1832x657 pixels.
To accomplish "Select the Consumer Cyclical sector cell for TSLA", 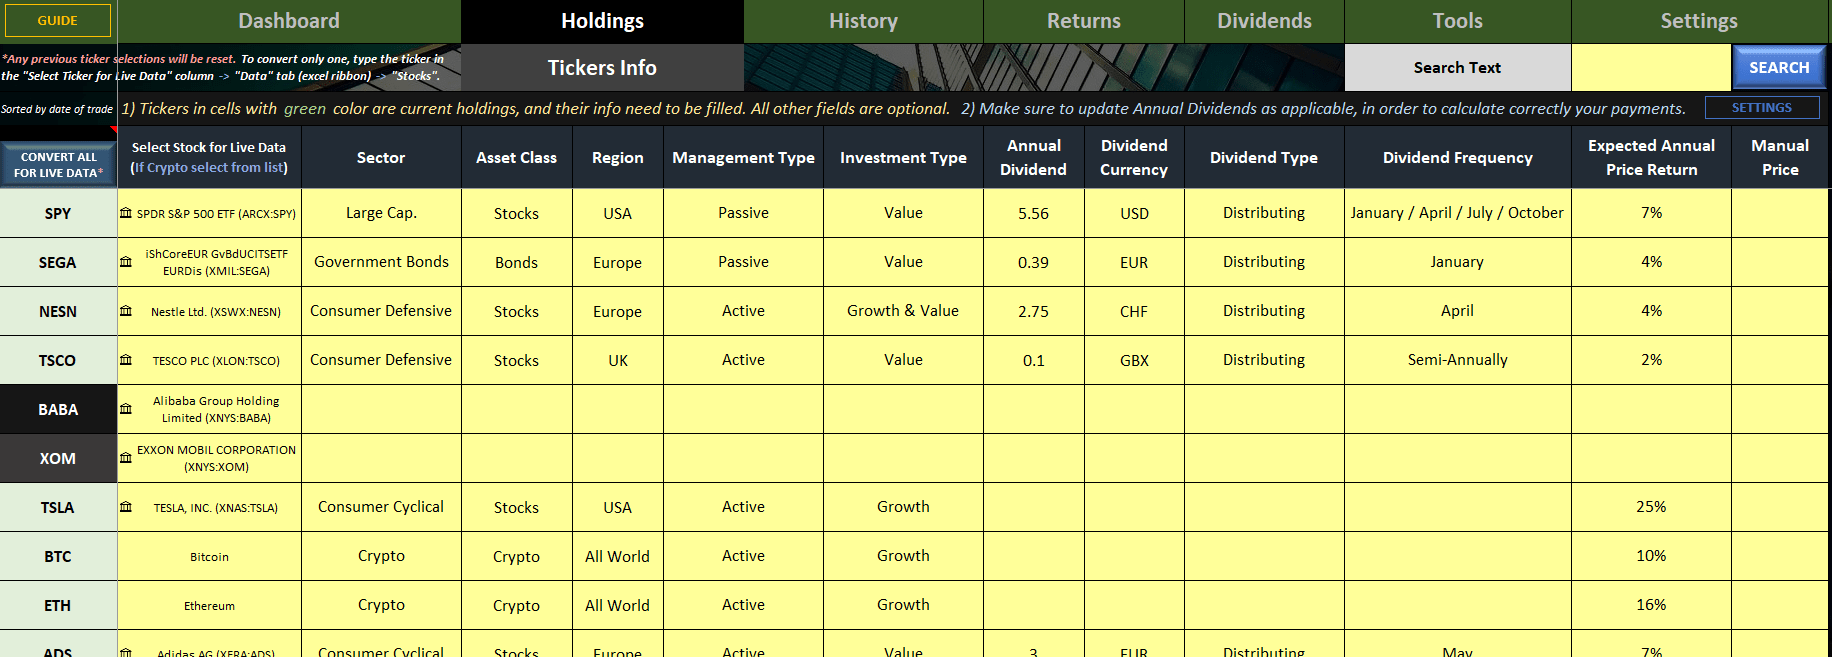I will (x=381, y=507).
